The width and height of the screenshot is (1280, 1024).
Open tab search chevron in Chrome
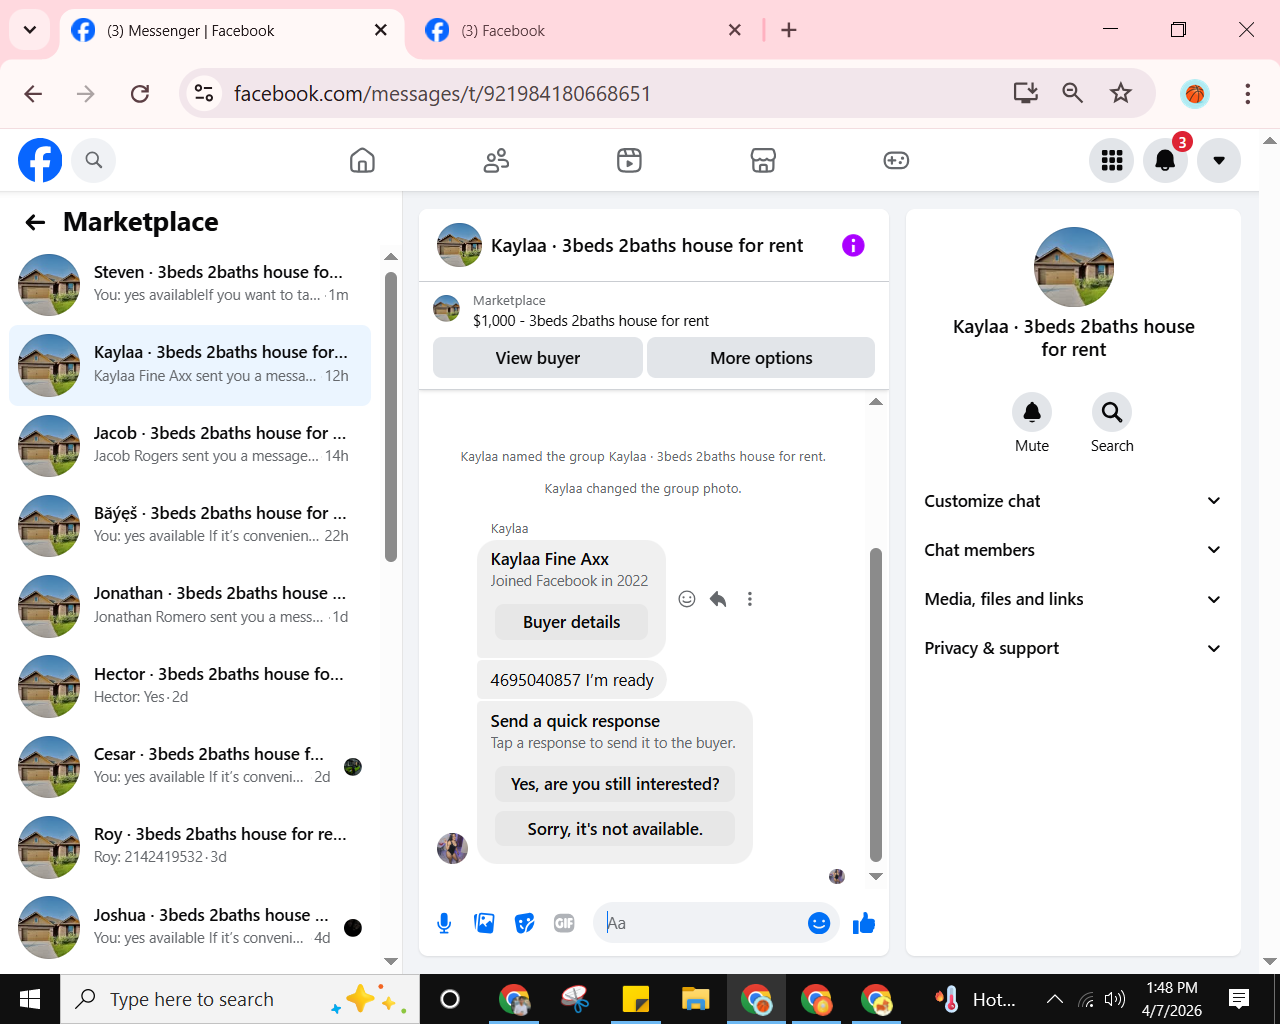point(30,30)
